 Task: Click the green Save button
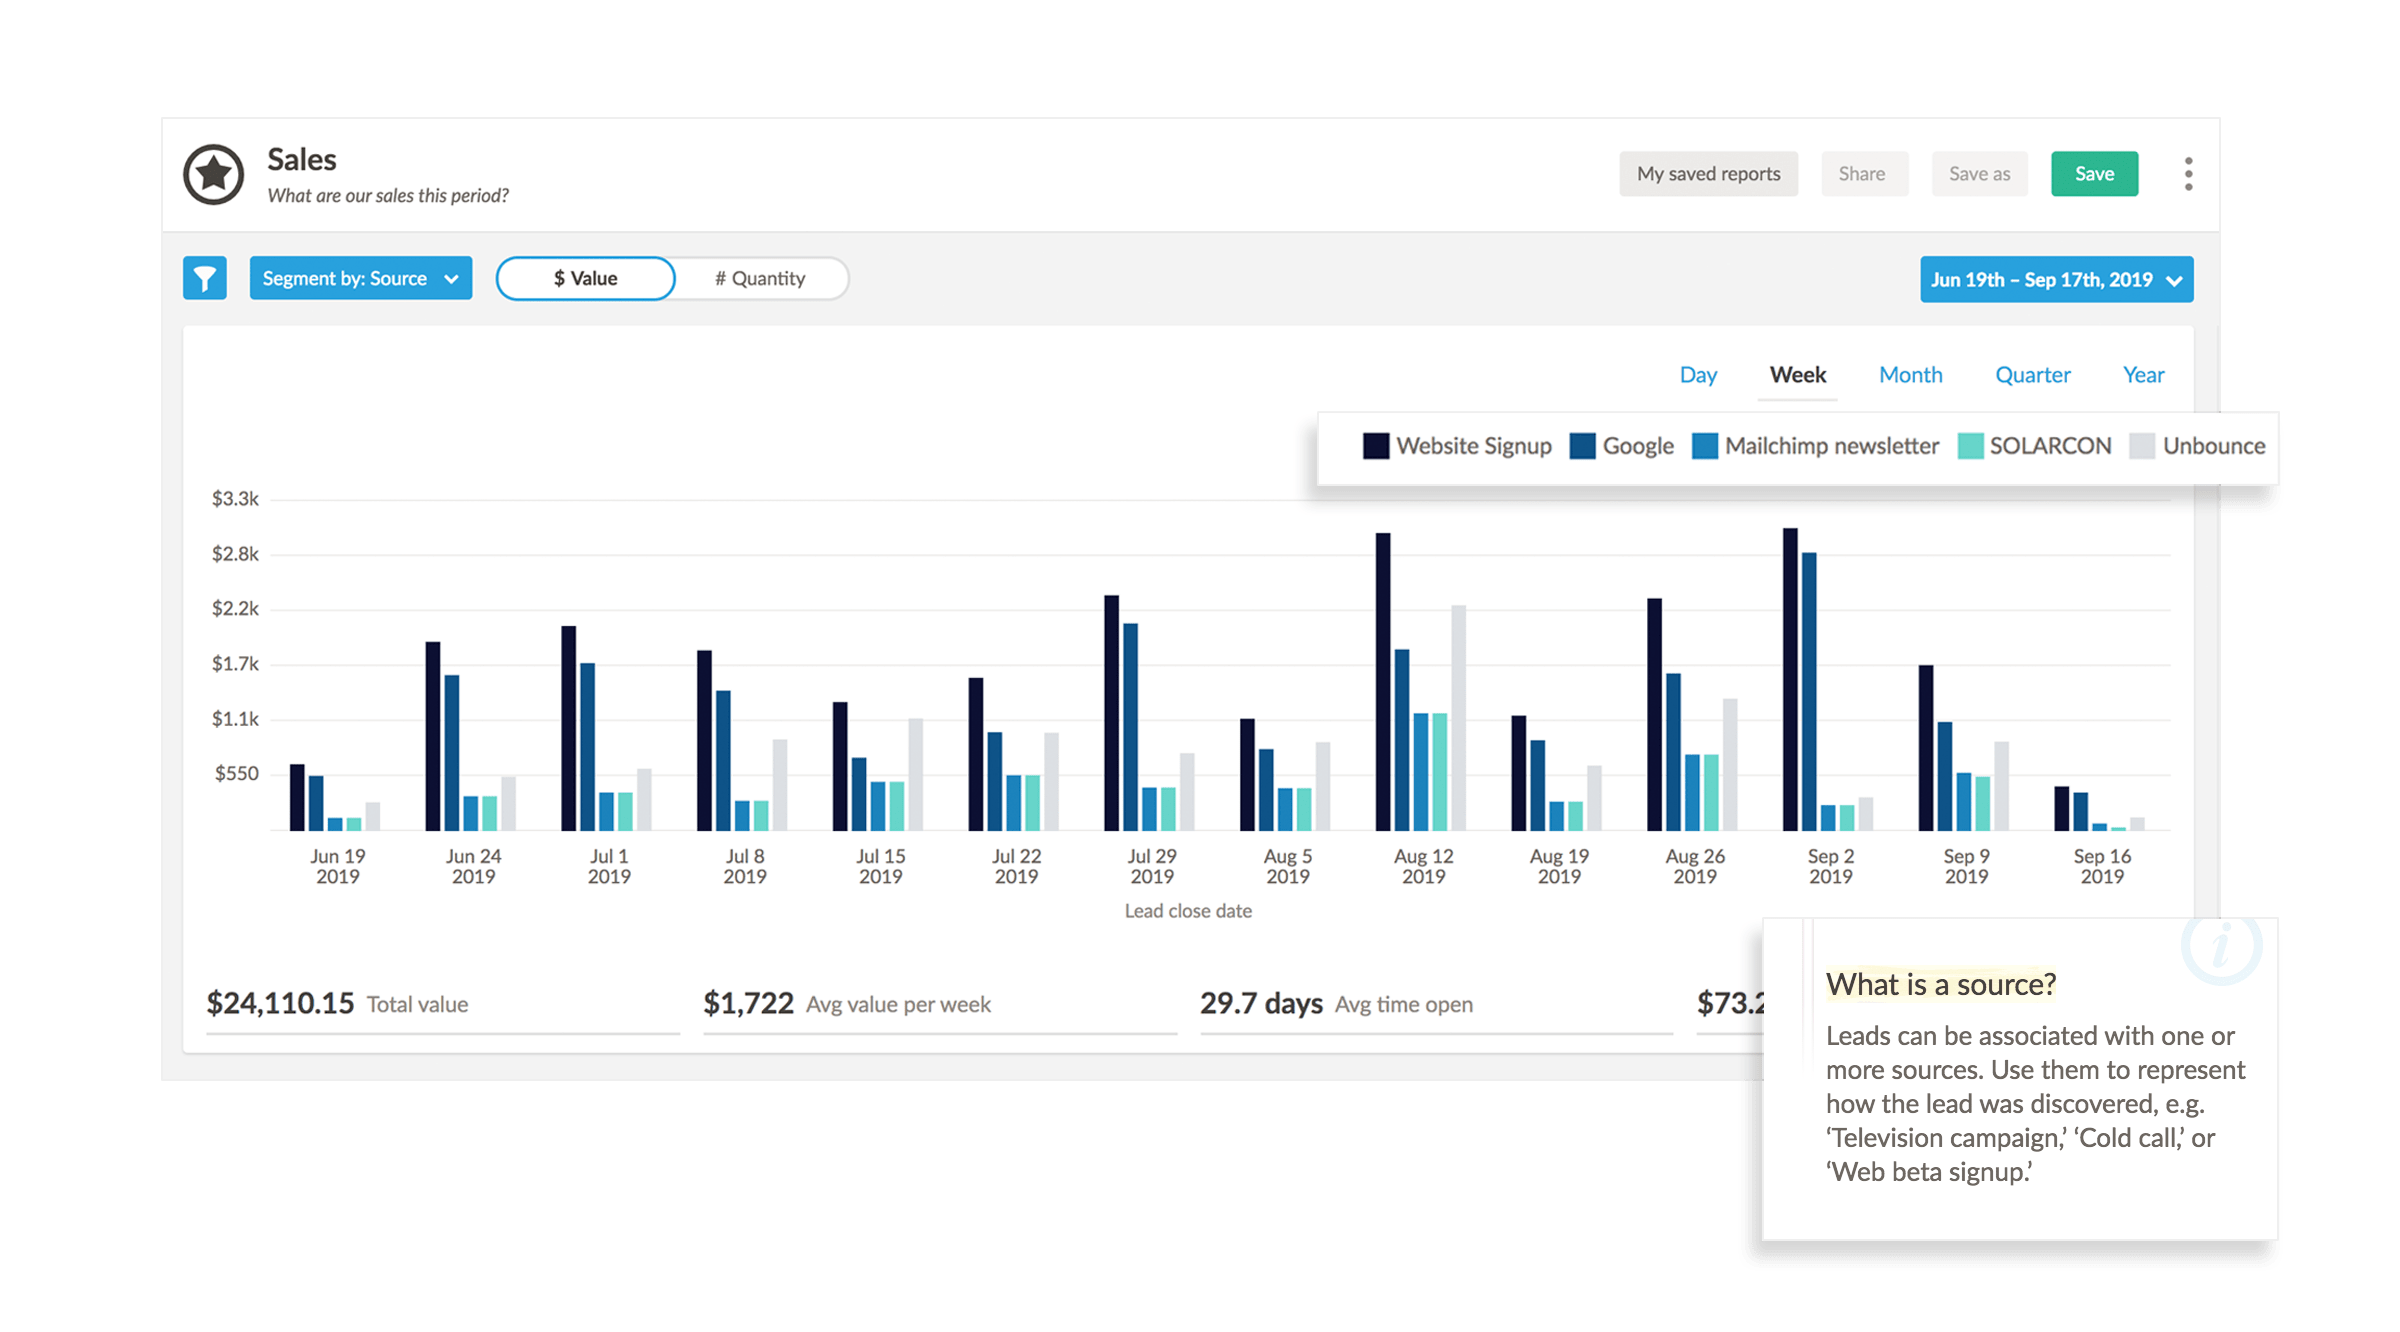pyautogui.click(x=2094, y=174)
